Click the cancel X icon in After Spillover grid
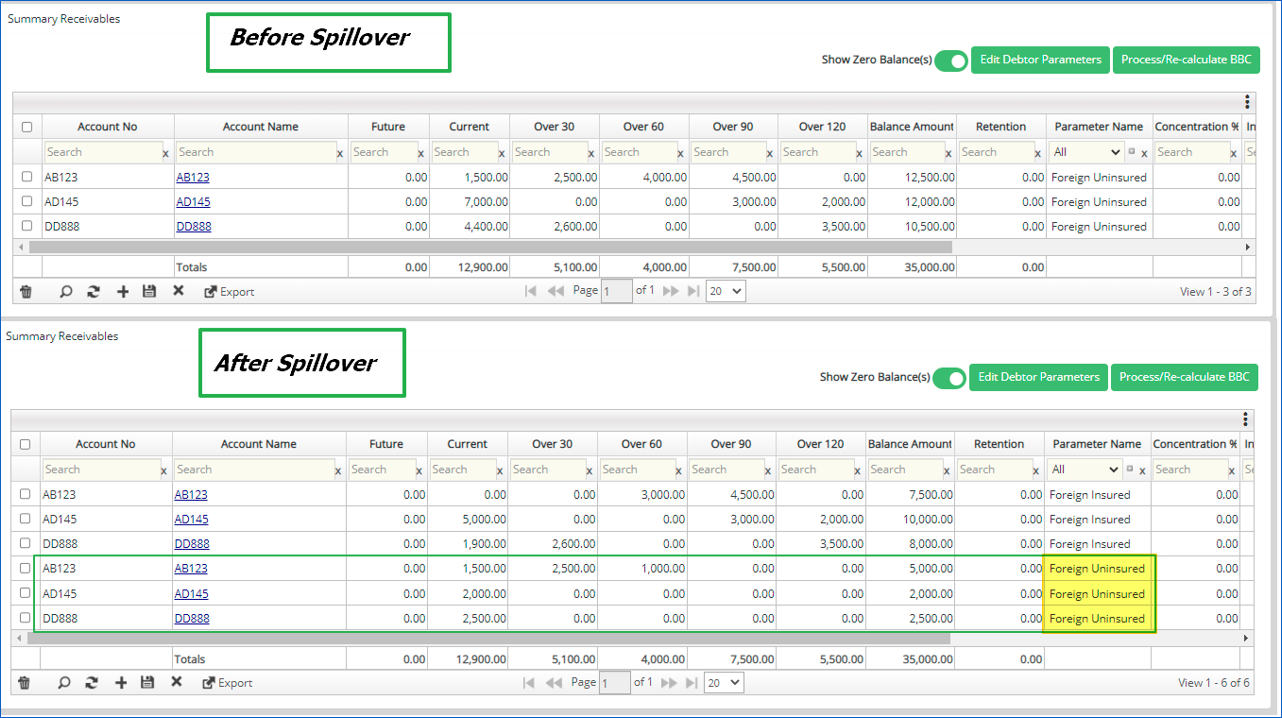The height and width of the screenshot is (718, 1282). 176,682
